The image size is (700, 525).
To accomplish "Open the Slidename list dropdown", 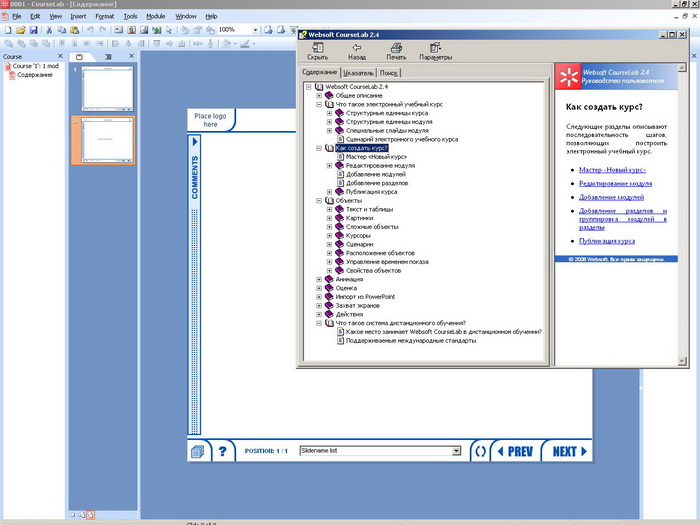I will (456, 451).
